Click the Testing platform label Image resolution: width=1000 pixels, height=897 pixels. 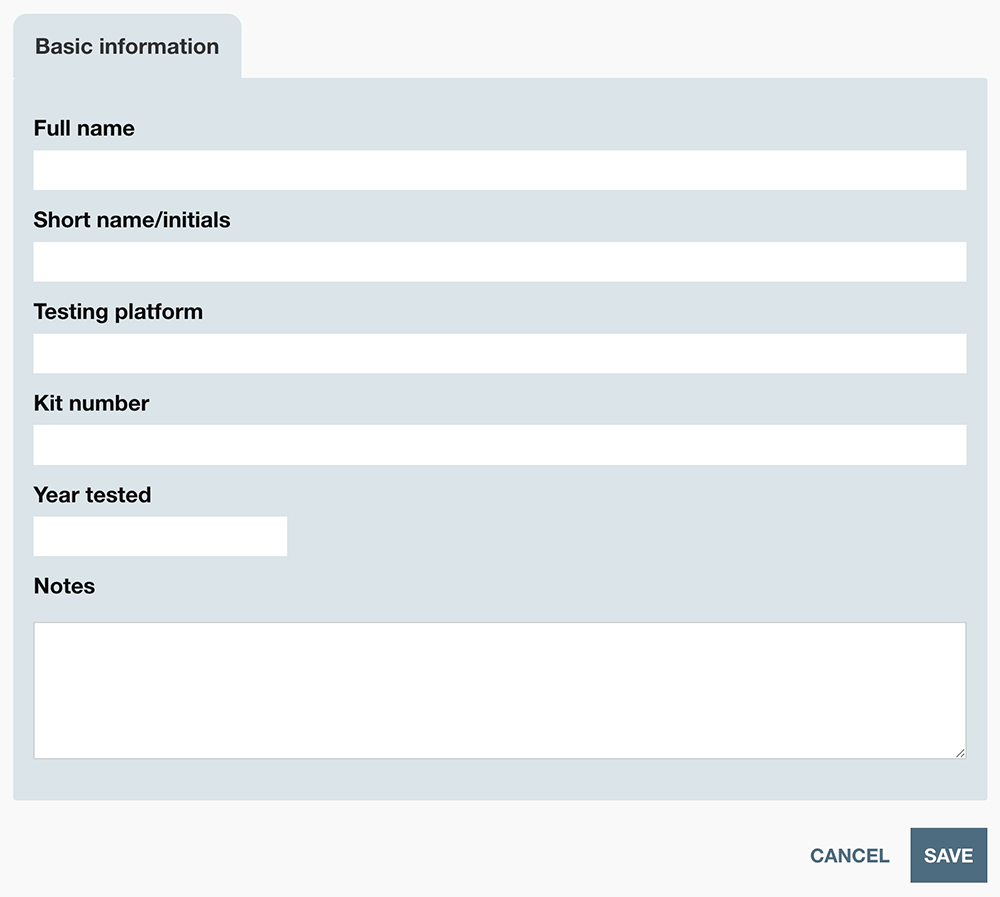click(118, 311)
